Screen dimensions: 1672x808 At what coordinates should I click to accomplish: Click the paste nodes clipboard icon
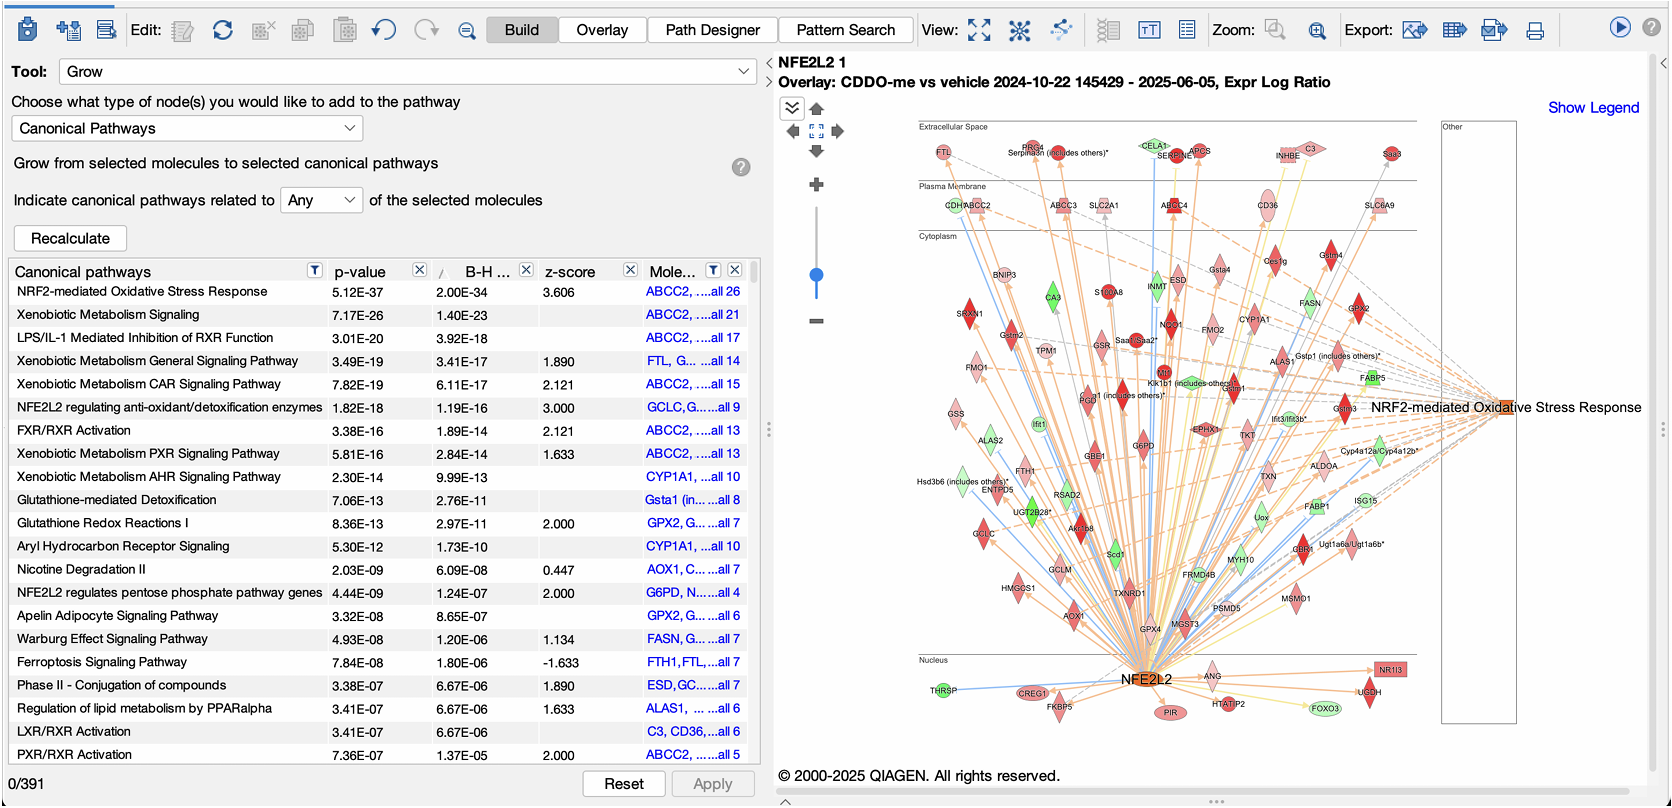(344, 30)
